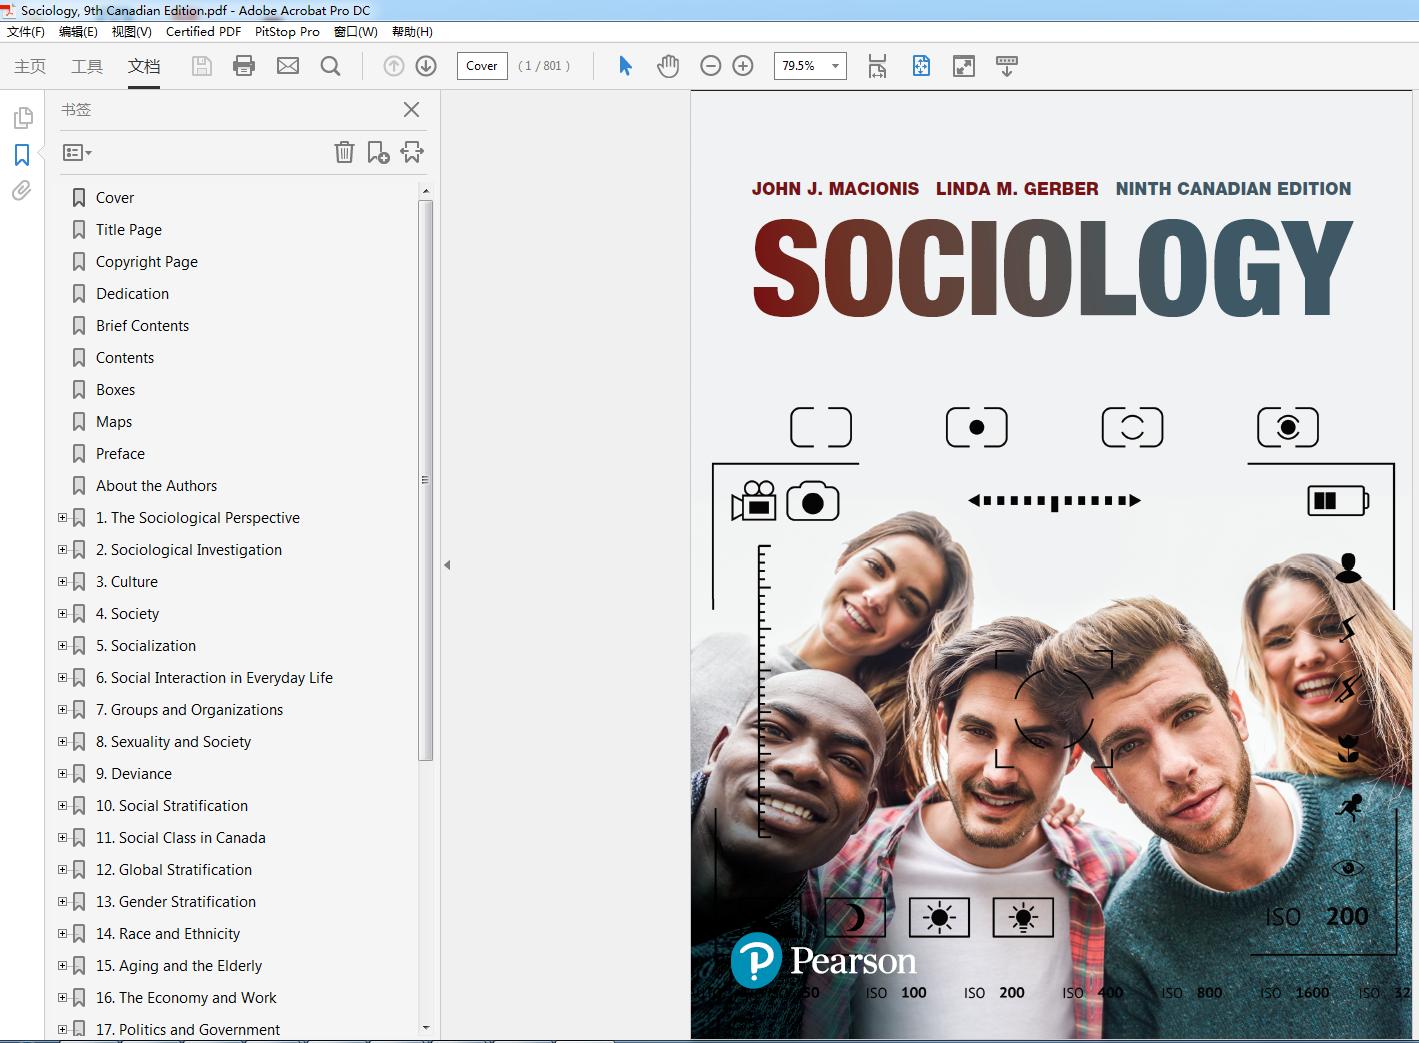Click the zoom in plus icon

pos(743,66)
